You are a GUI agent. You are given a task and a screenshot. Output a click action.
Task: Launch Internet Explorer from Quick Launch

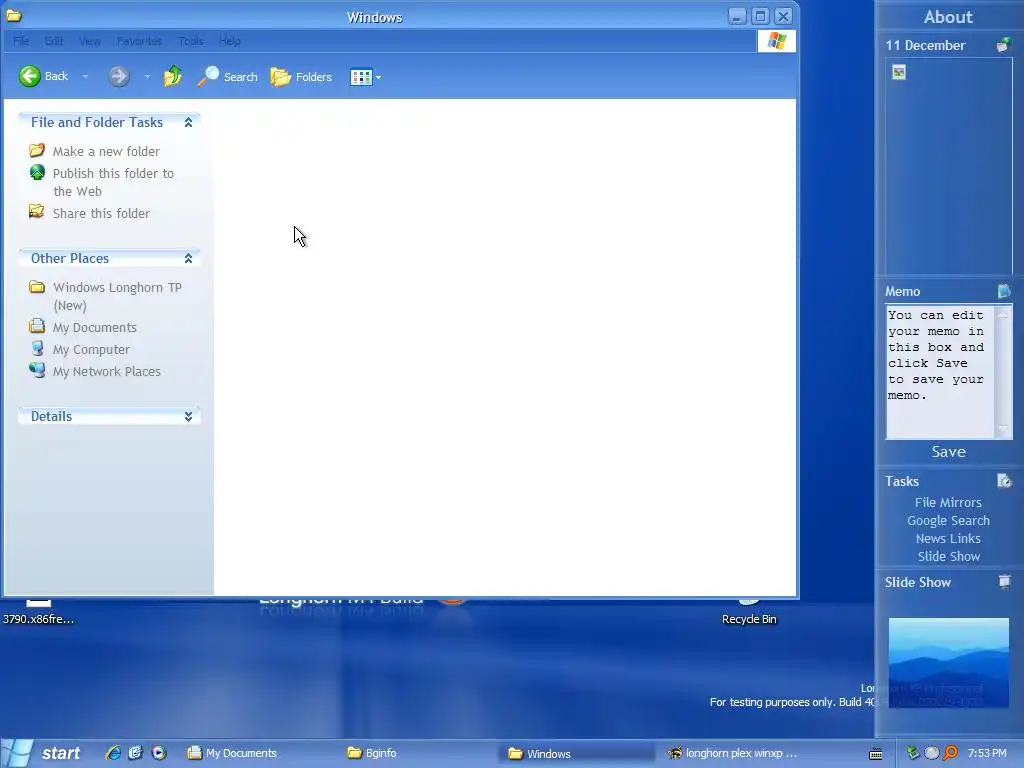tap(113, 753)
